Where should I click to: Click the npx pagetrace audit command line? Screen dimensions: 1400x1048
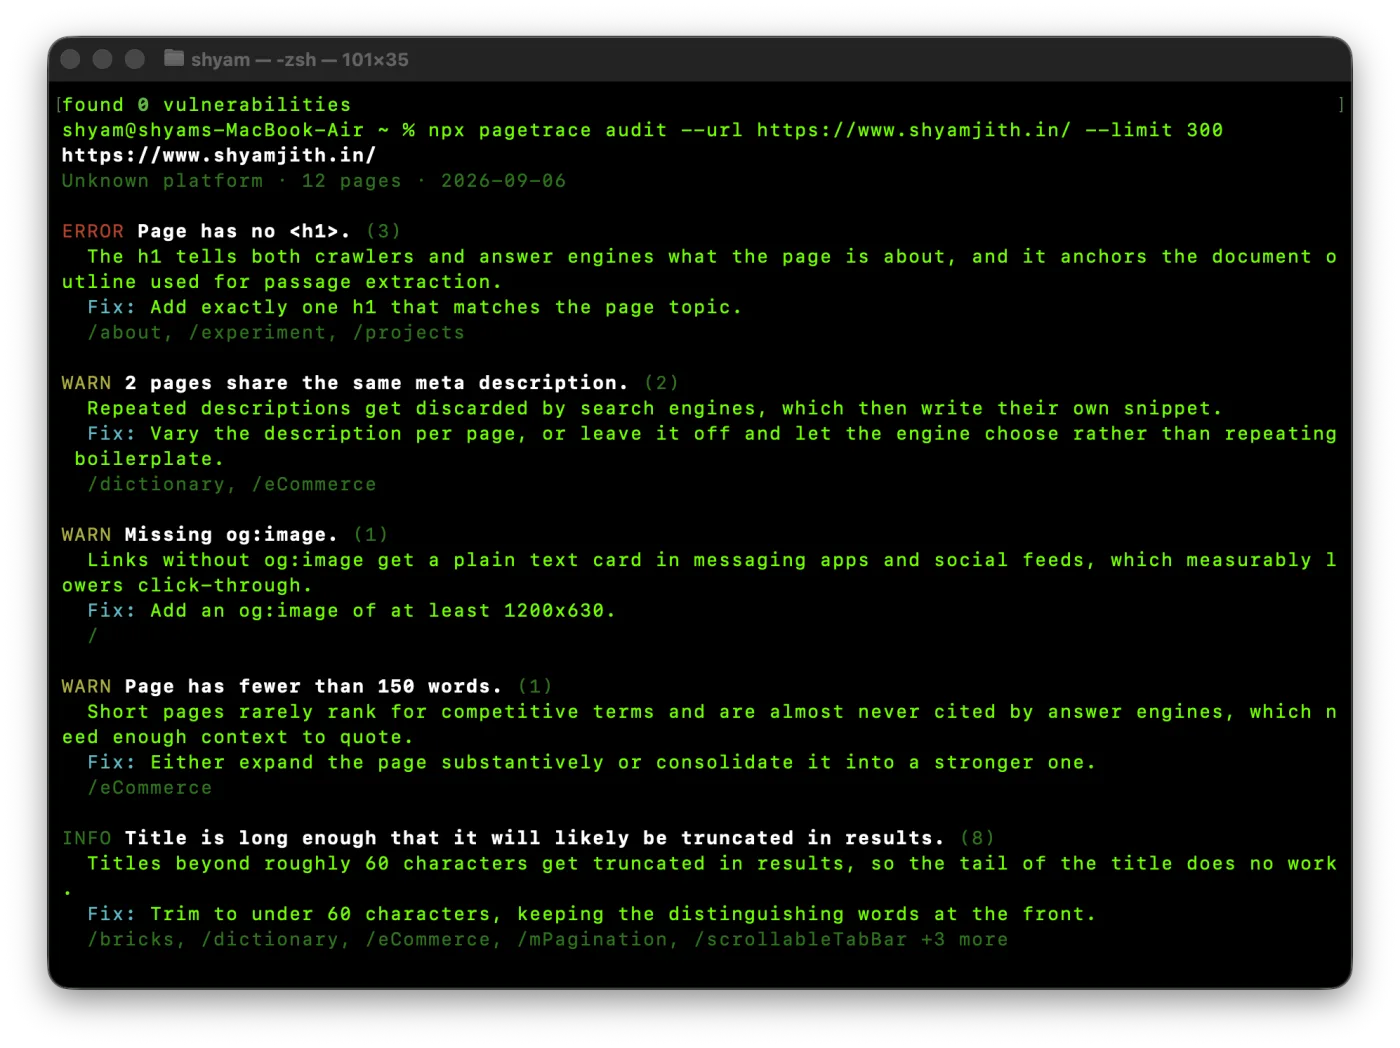[x=642, y=130]
